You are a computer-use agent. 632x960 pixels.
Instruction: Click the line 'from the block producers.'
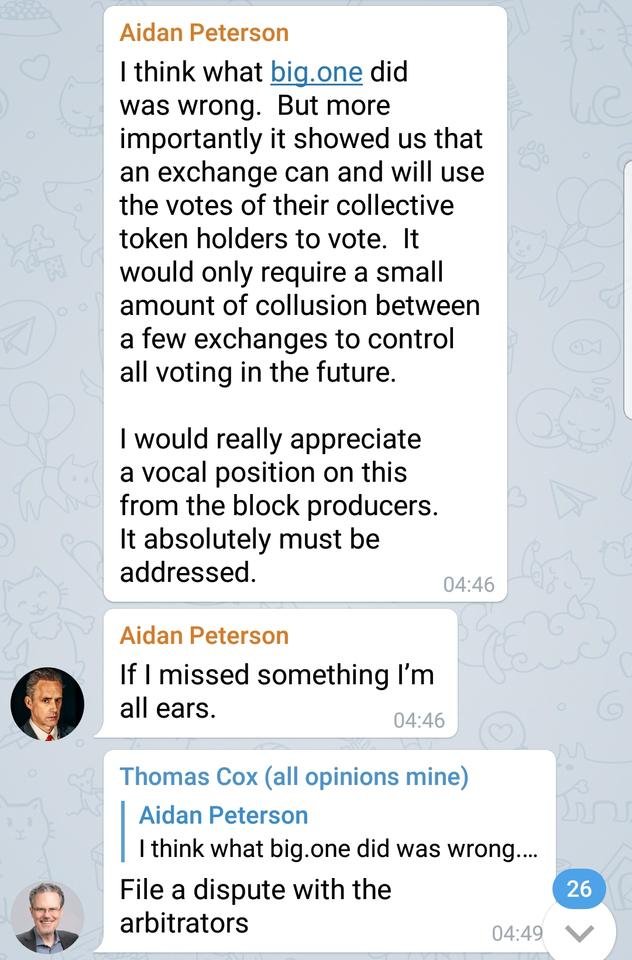point(279,505)
